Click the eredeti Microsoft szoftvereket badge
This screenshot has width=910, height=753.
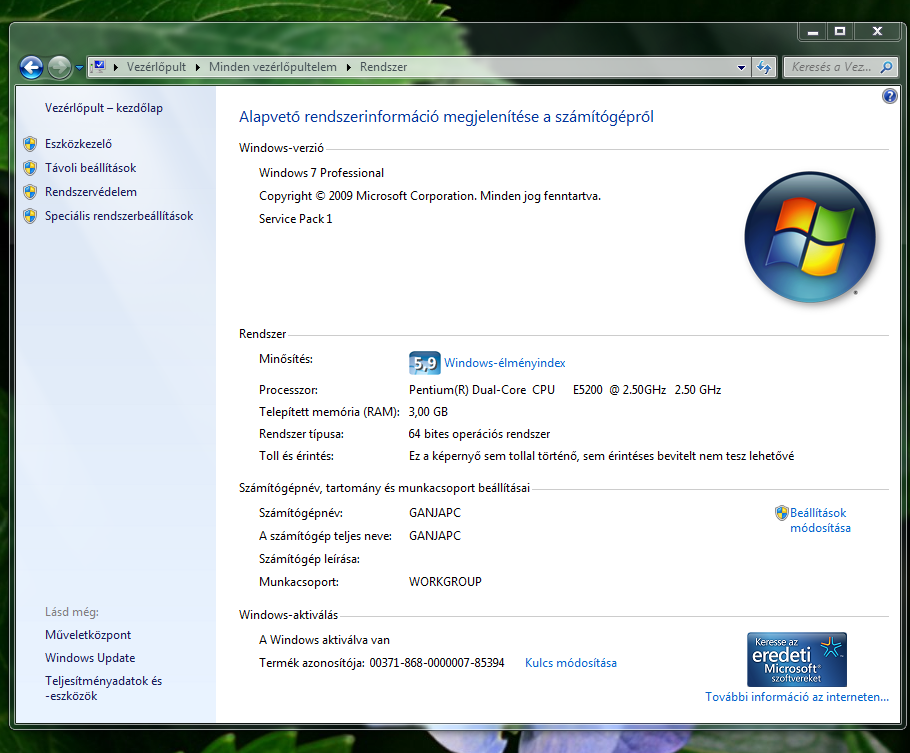pos(796,660)
